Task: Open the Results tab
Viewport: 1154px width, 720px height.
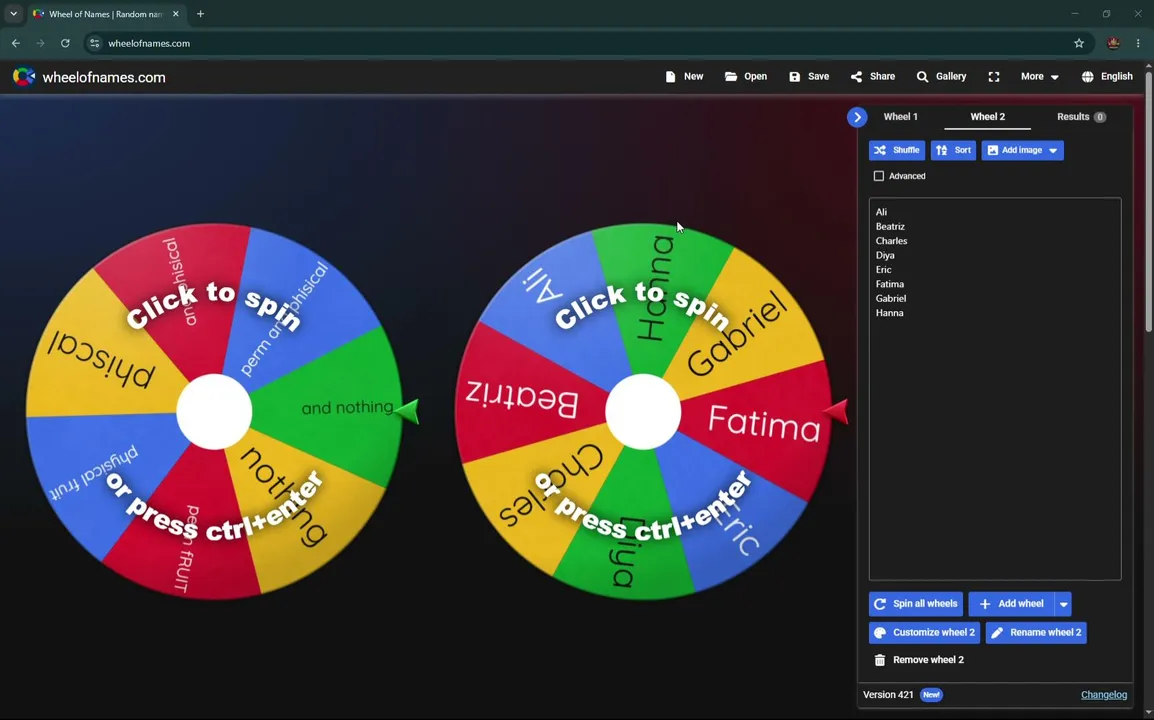Action: click(x=1081, y=116)
